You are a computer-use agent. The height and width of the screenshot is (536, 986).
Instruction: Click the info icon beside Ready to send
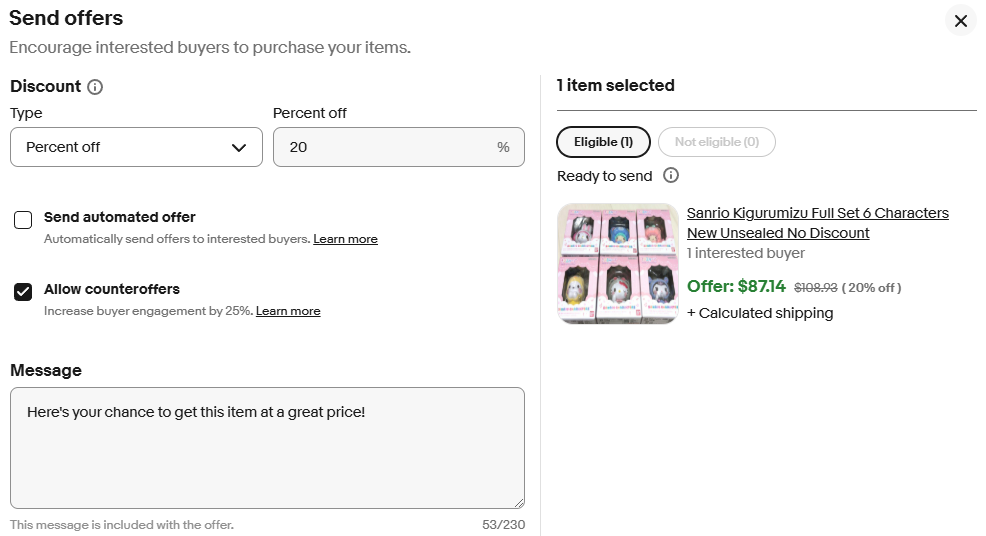click(x=671, y=176)
